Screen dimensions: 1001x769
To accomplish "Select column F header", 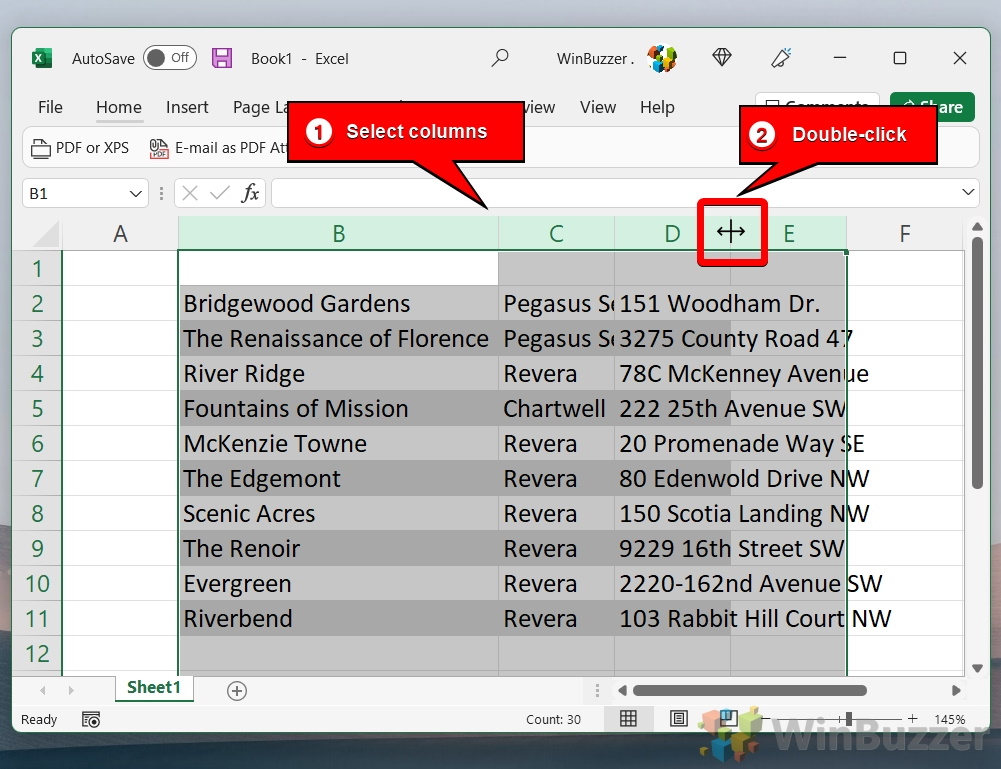I will (905, 234).
